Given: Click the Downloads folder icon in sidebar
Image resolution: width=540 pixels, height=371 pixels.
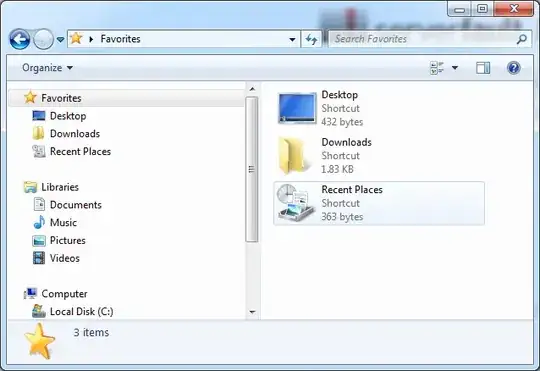Looking at the screenshot, I should [x=38, y=133].
